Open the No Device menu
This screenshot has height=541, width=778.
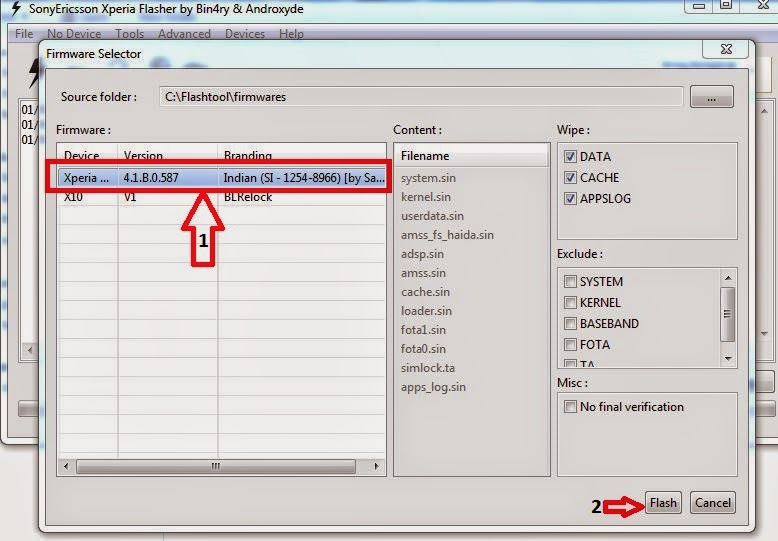click(x=74, y=34)
